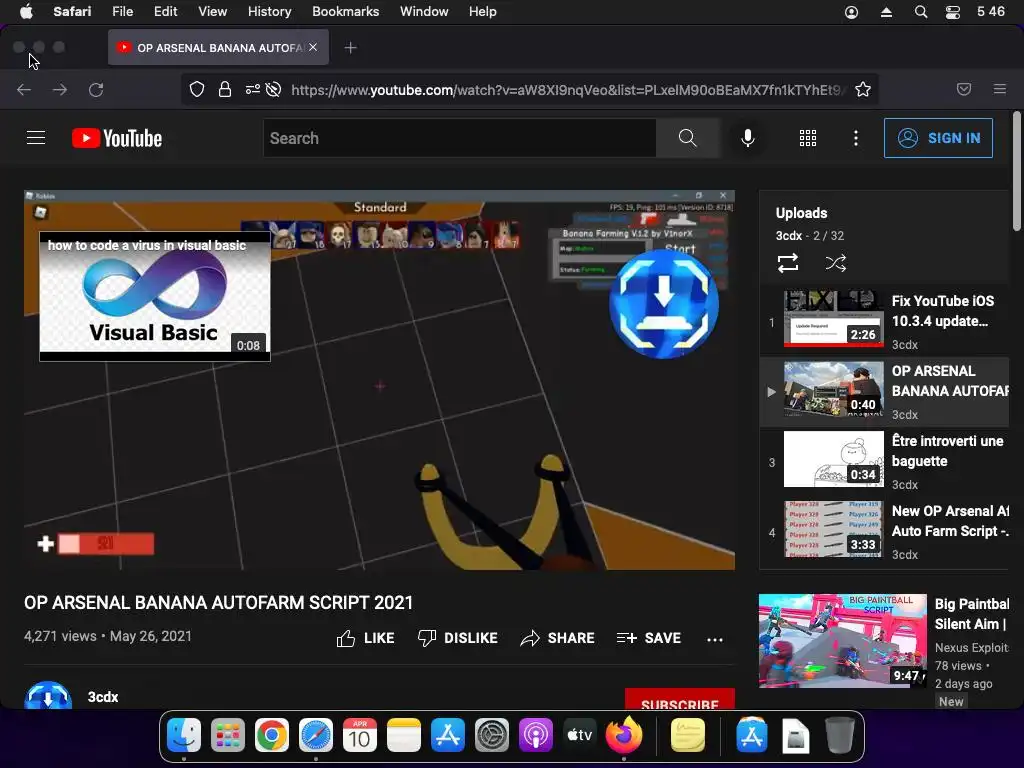This screenshot has height=768, width=1024.
Task: Type in the YouTube Search field
Action: pos(460,138)
